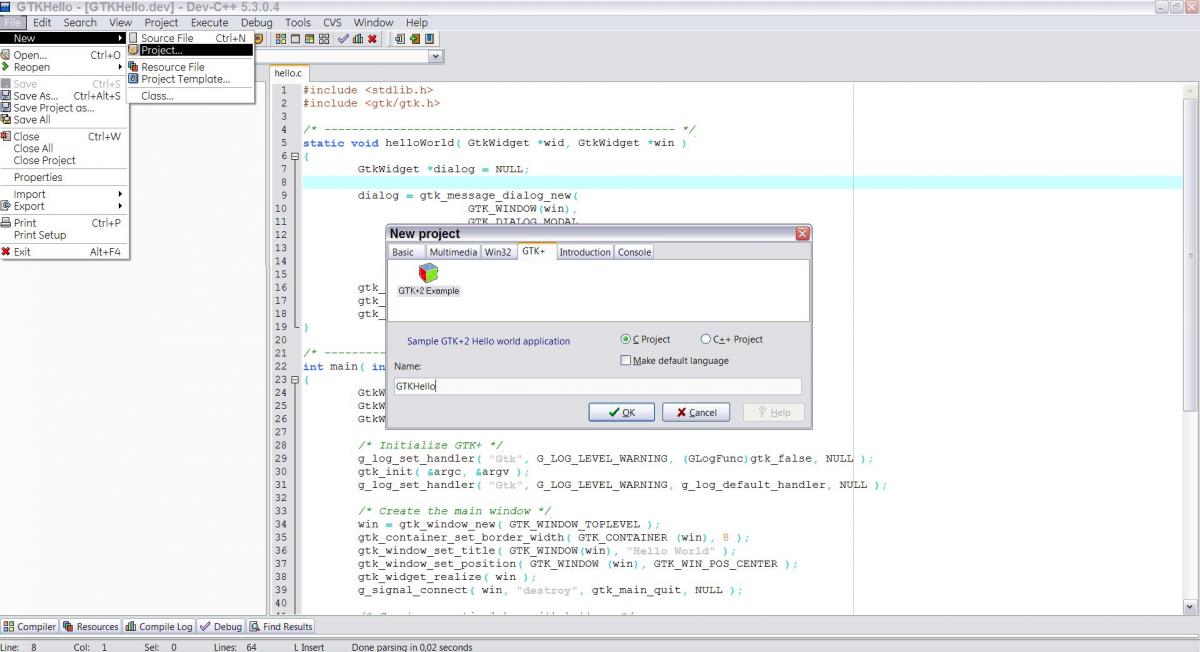This screenshot has width=1200, height=652.
Task: Click Open... in the File menu
Action: pyautogui.click(x=64, y=55)
